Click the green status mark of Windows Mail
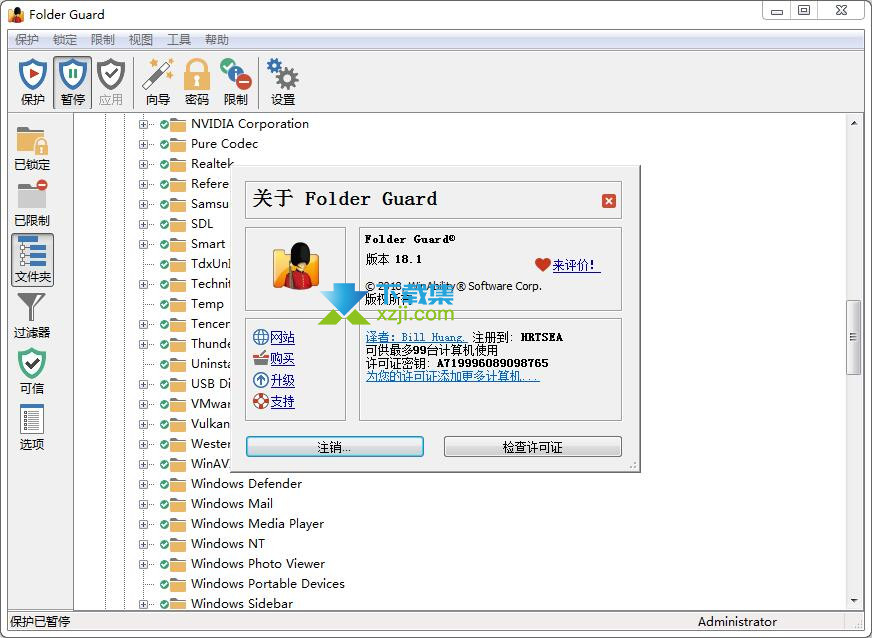Image resolution: width=872 pixels, height=638 pixels. coord(164,505)
